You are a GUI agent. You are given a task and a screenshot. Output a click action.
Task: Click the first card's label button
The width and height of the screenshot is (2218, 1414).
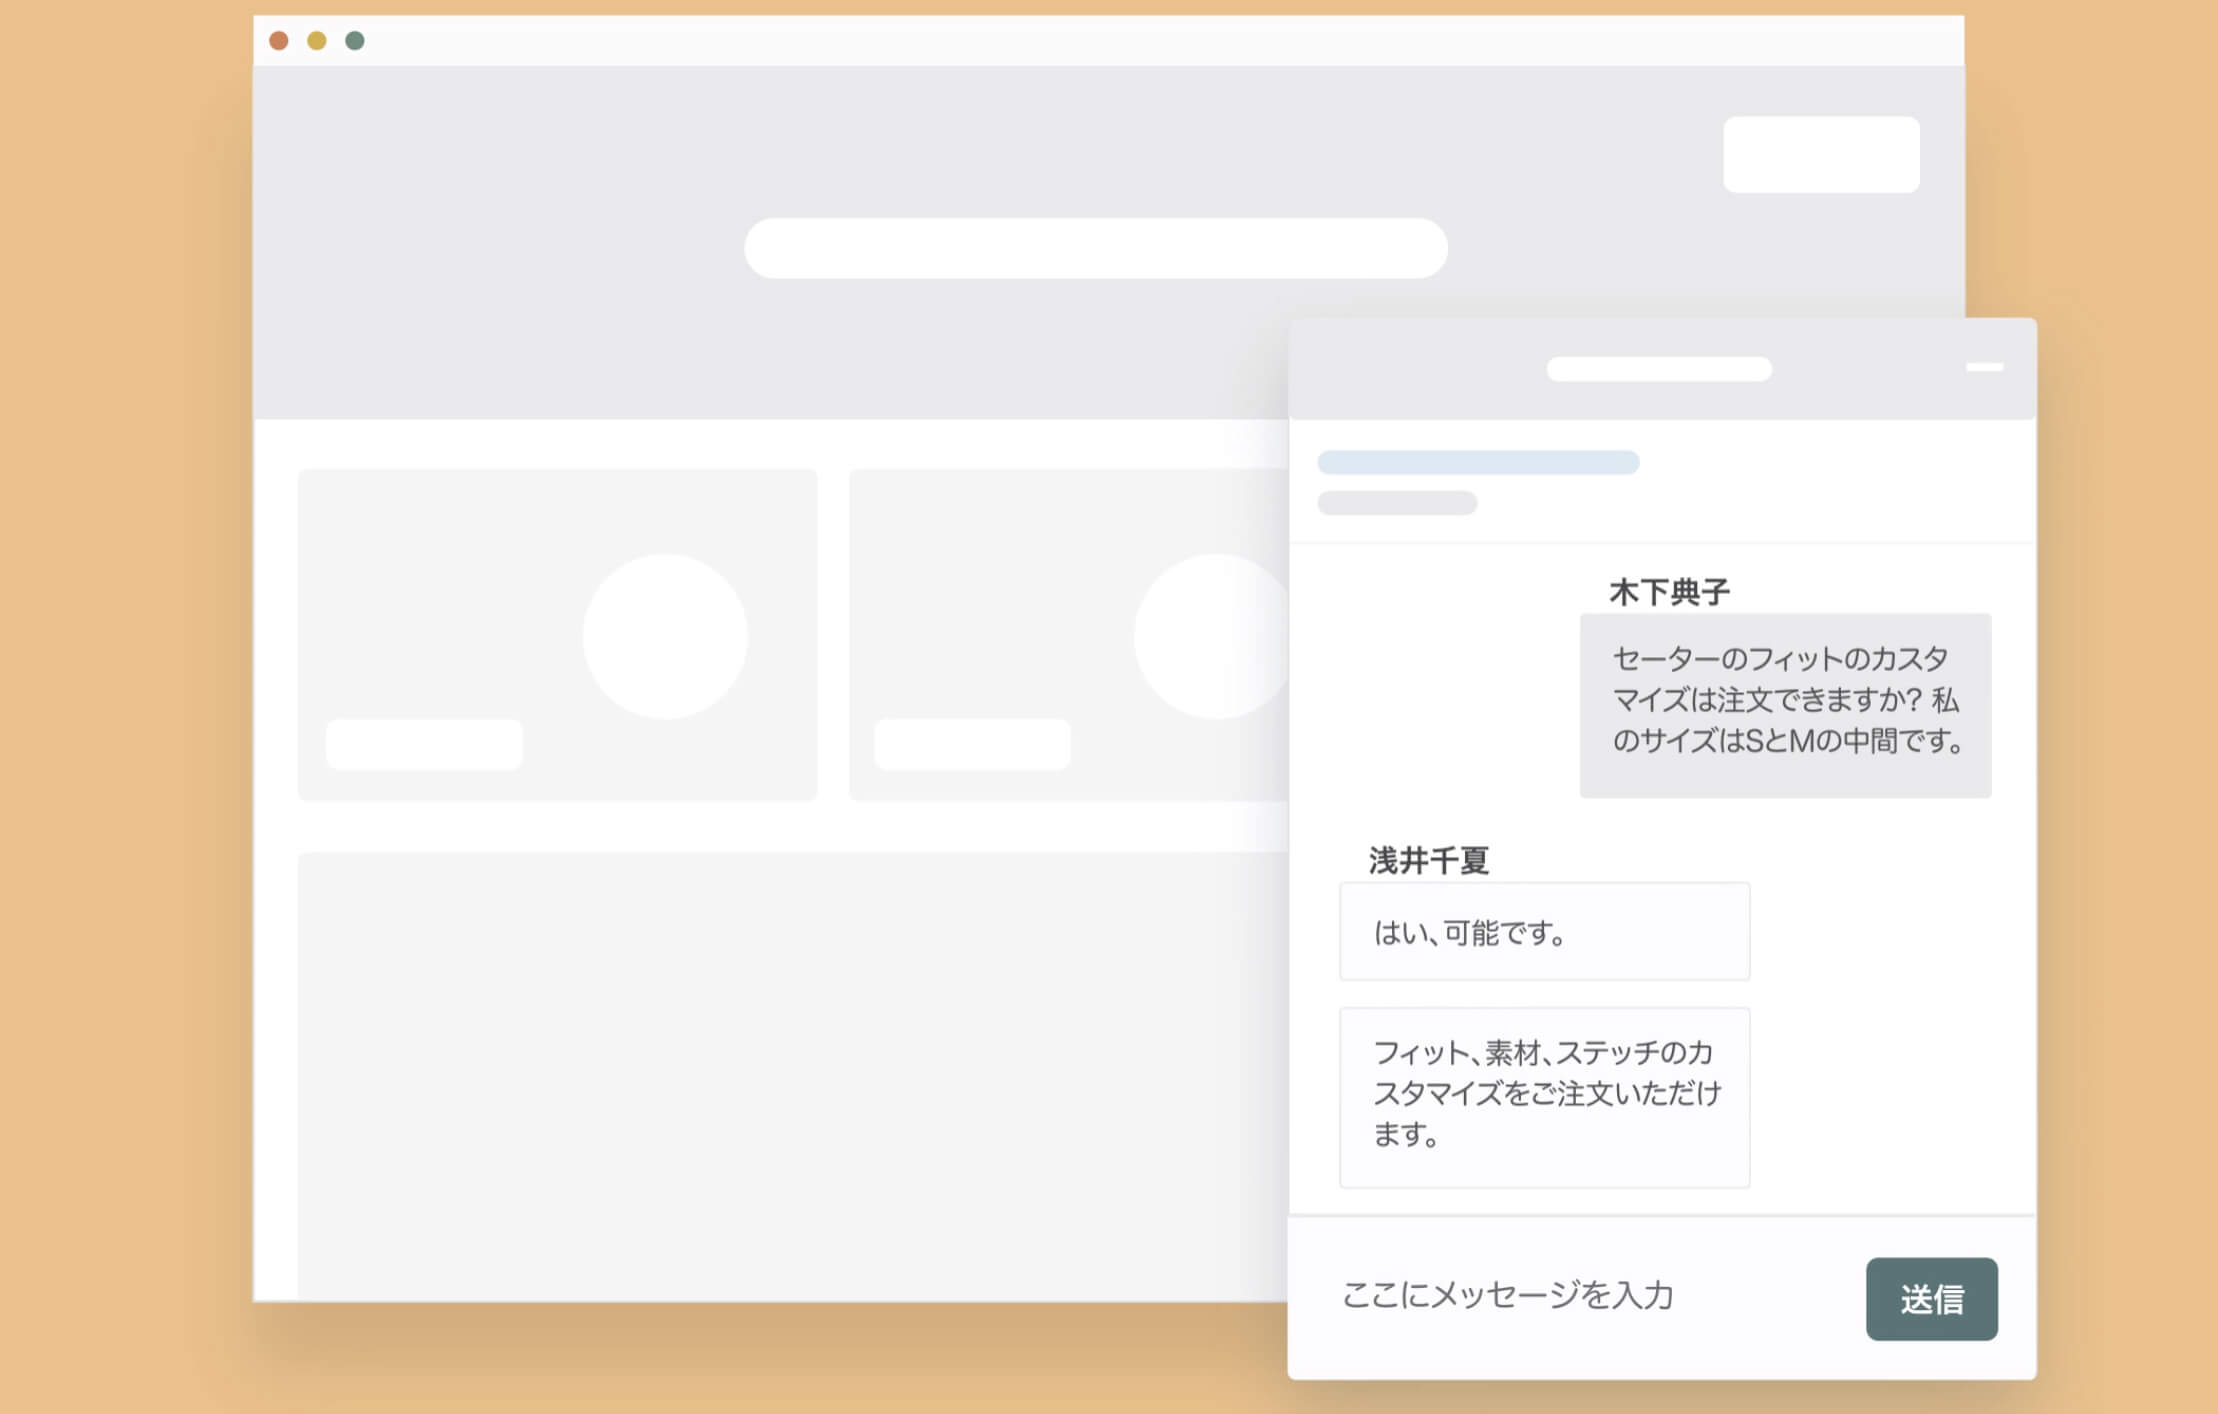[x=424, y=744]
